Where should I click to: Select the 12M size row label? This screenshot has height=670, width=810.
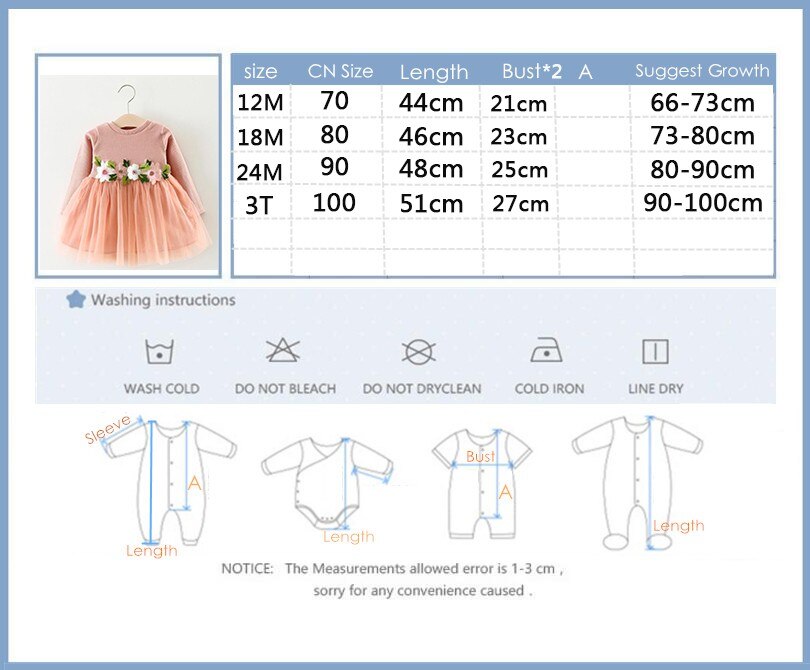[260, 102]
